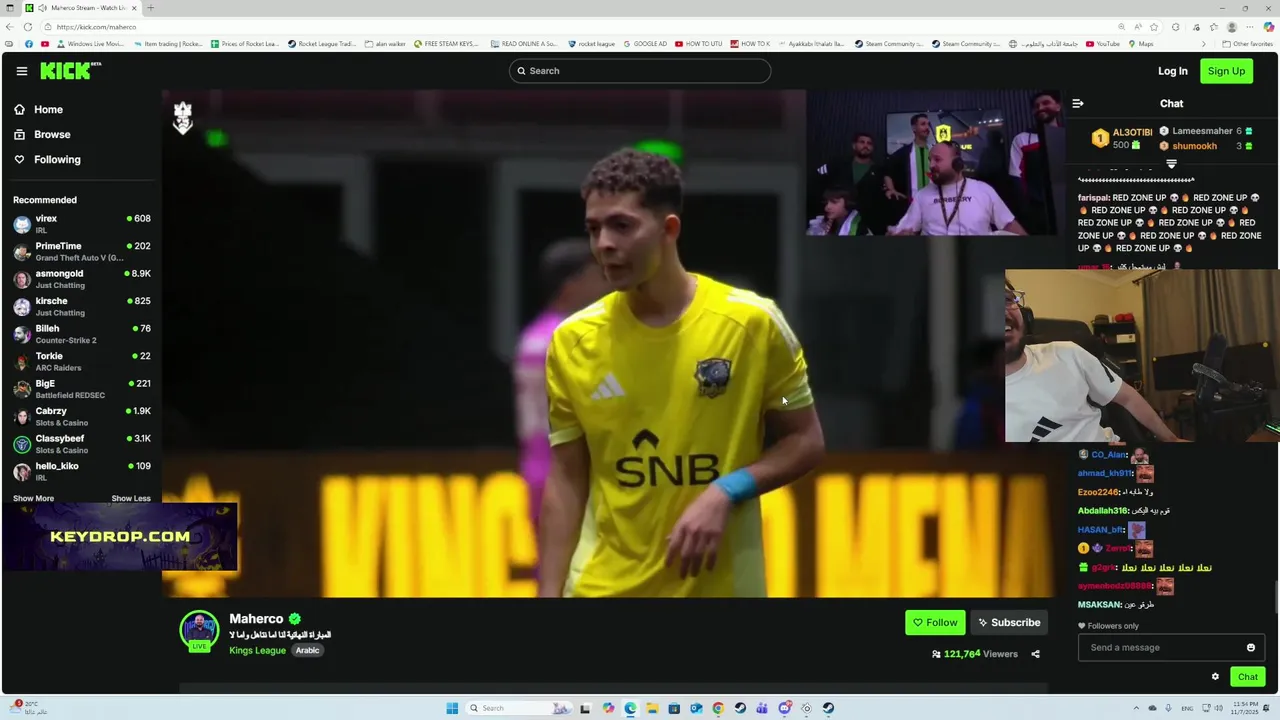Click the Log In button
This screenshot has width=1280, height=720.
[1173, 71]
